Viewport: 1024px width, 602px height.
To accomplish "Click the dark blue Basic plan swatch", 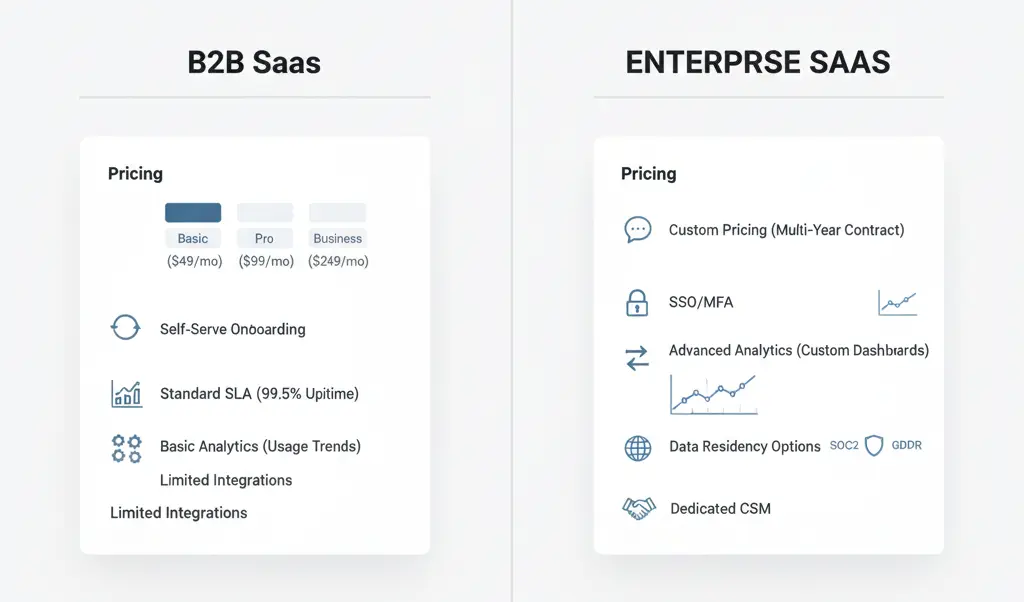I will pyautogui.click(x=193, y=212).
